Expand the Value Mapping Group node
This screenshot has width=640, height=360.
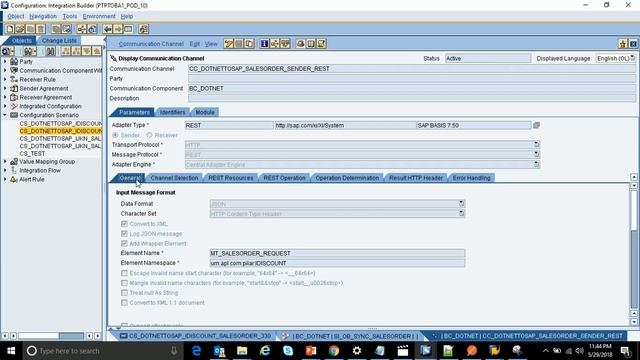(5, 162)
